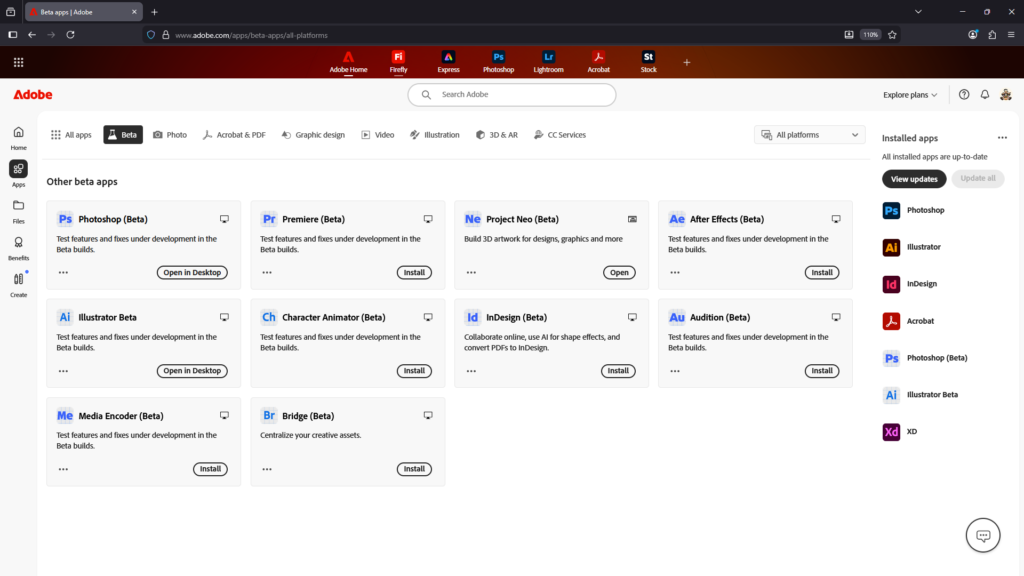This screenshot has height=576, width=1024.
Task: Open Lightroom via its top bar icon
Action: point(548,61)
